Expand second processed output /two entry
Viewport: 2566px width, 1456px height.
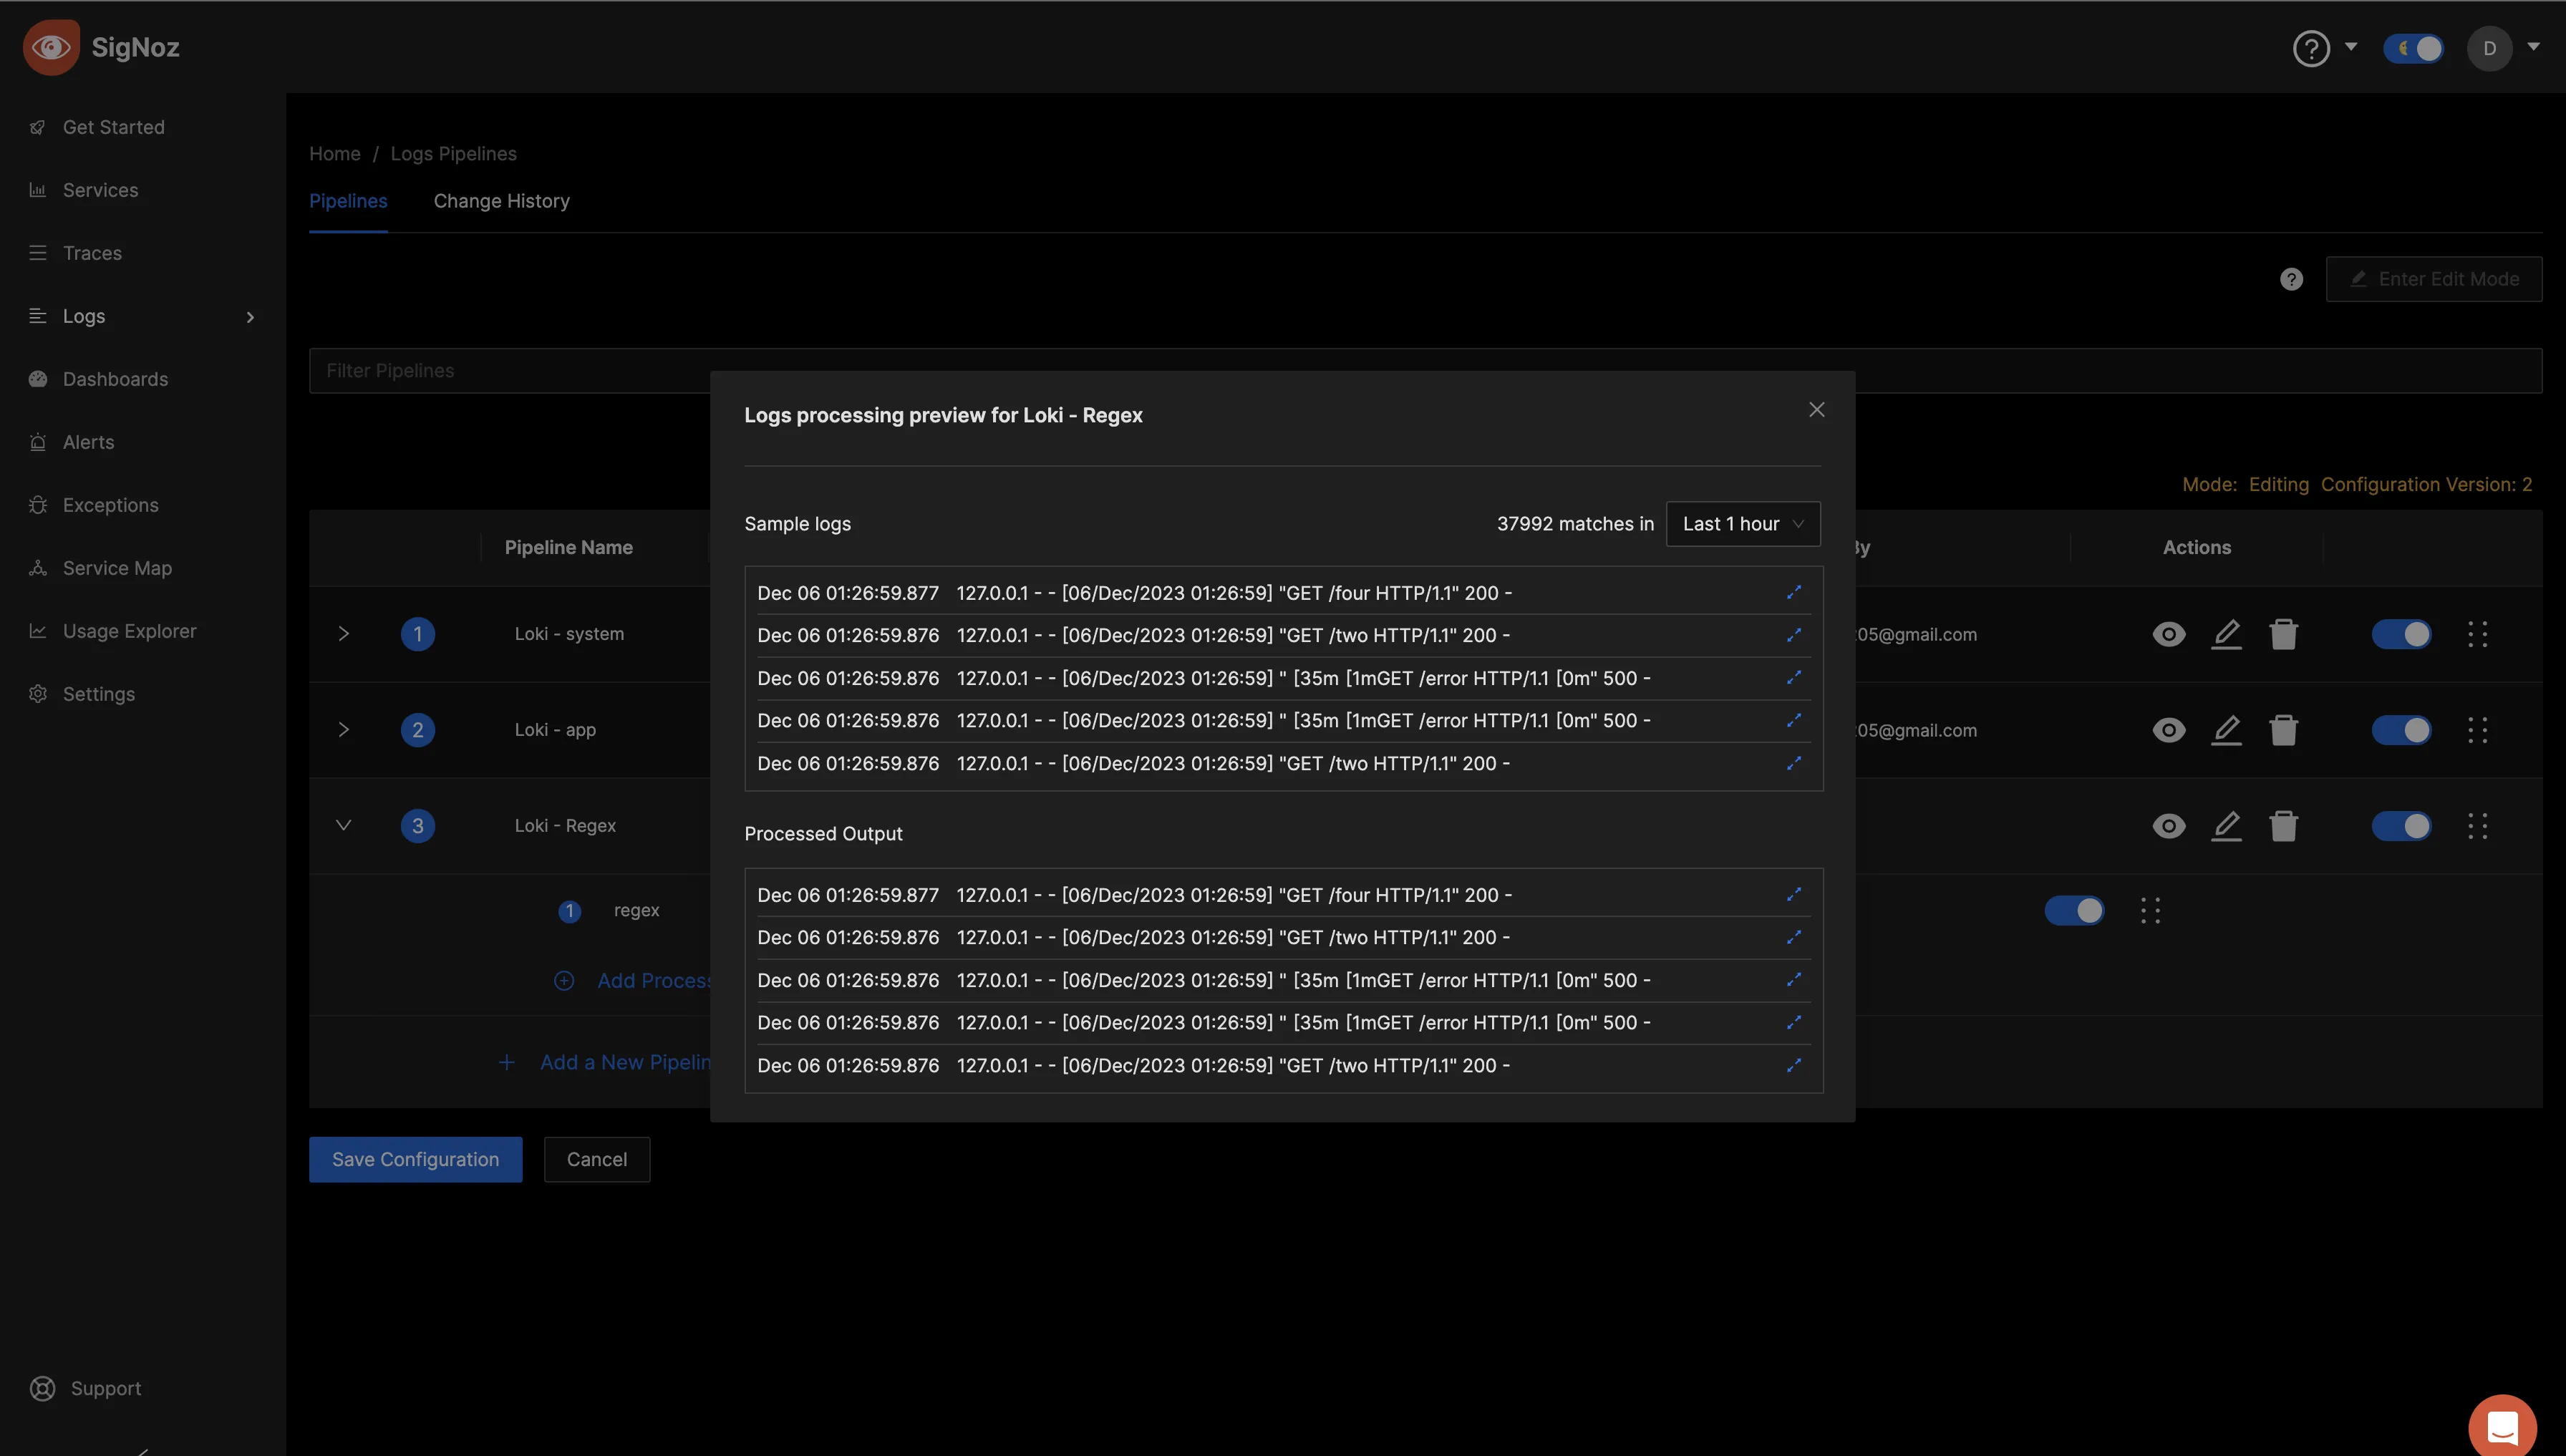1793,937
